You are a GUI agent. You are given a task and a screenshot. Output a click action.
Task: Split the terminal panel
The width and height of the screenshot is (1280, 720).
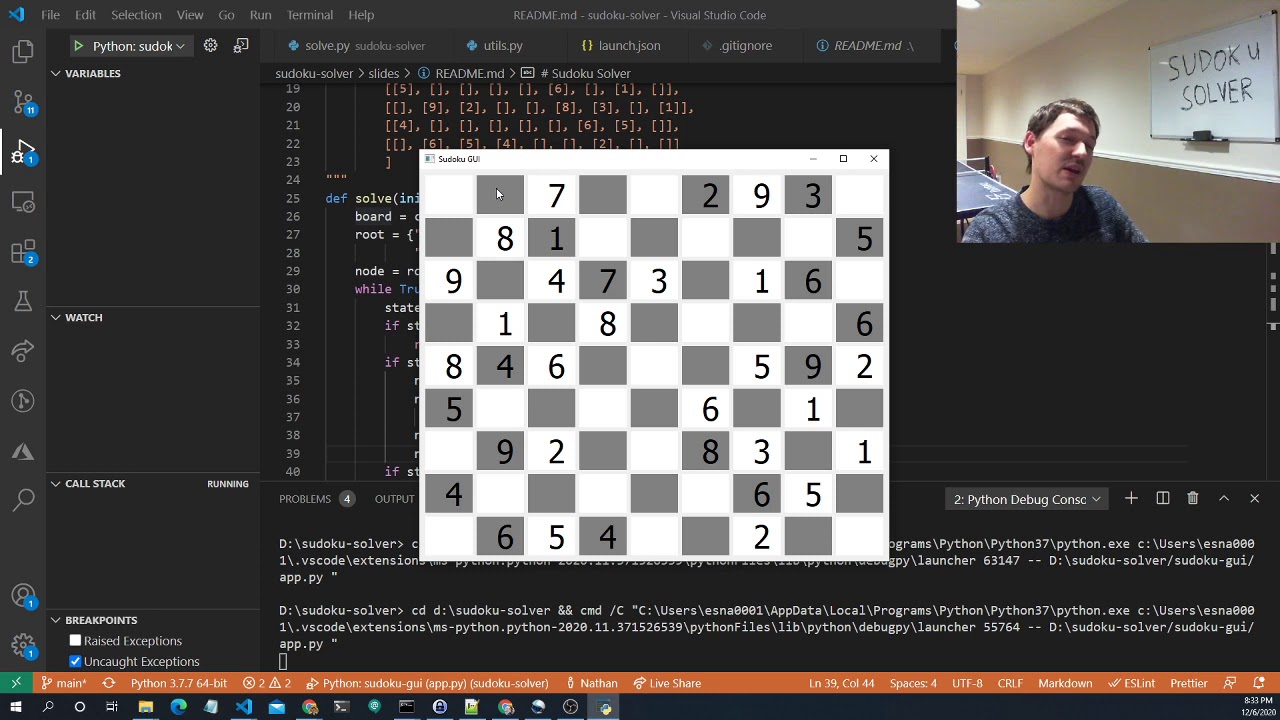(1162, 498)
